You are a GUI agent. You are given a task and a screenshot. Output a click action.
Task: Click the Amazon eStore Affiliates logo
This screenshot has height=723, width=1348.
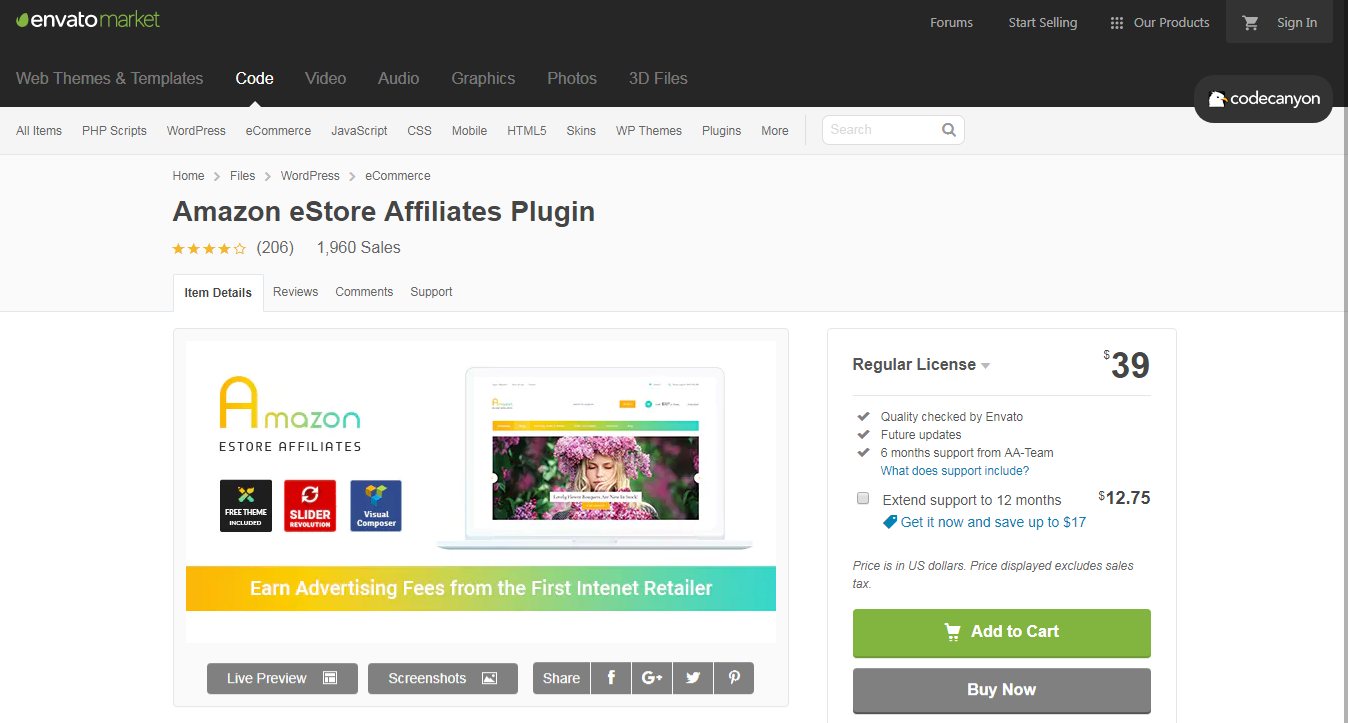(290, 413)
